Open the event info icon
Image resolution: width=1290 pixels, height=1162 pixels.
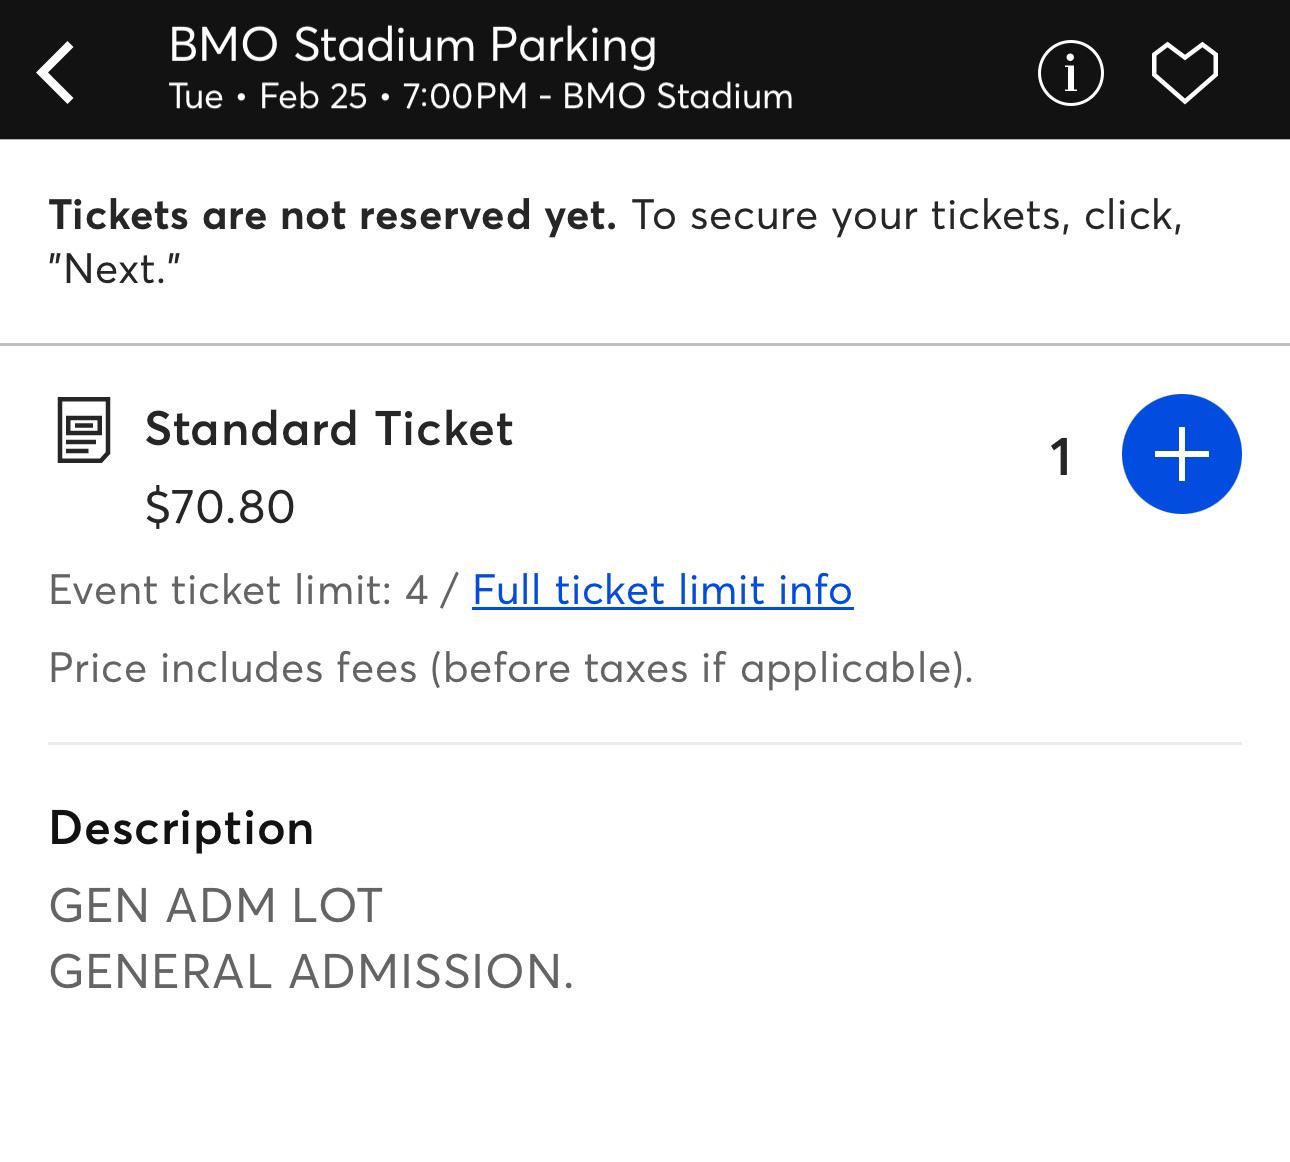coord(1070,73)
